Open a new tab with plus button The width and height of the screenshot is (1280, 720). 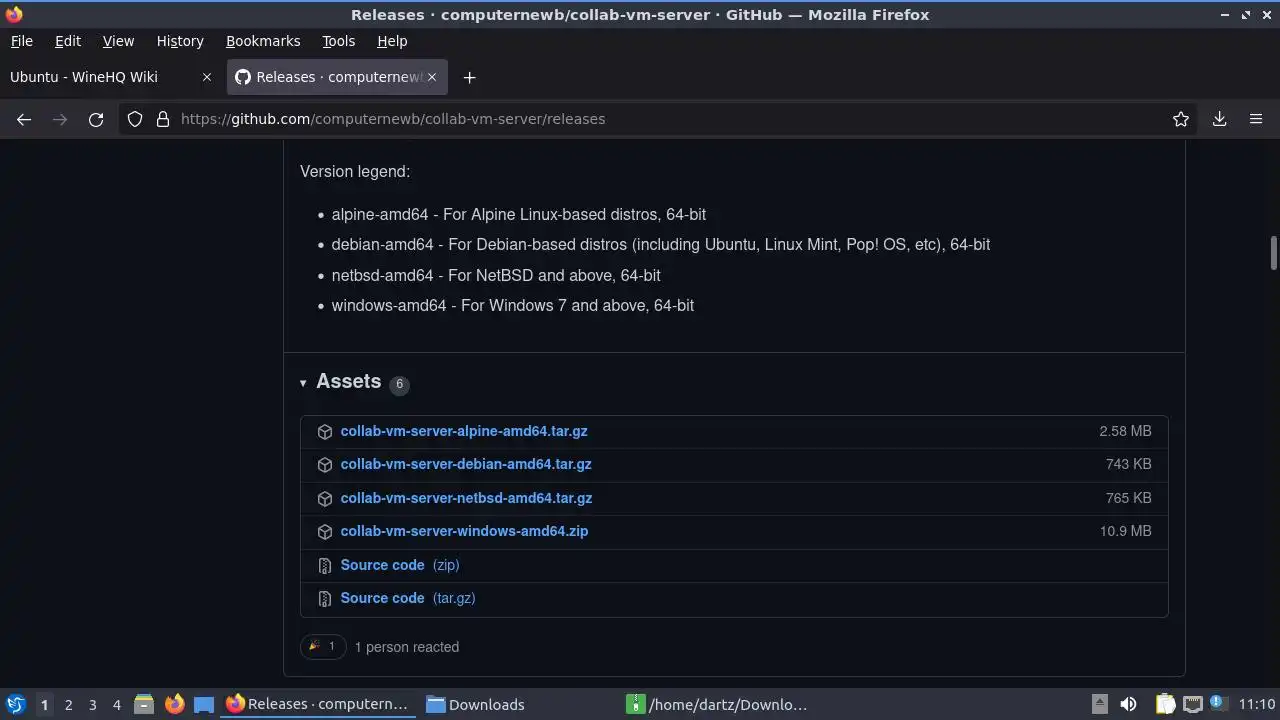[x=469, y=77]
